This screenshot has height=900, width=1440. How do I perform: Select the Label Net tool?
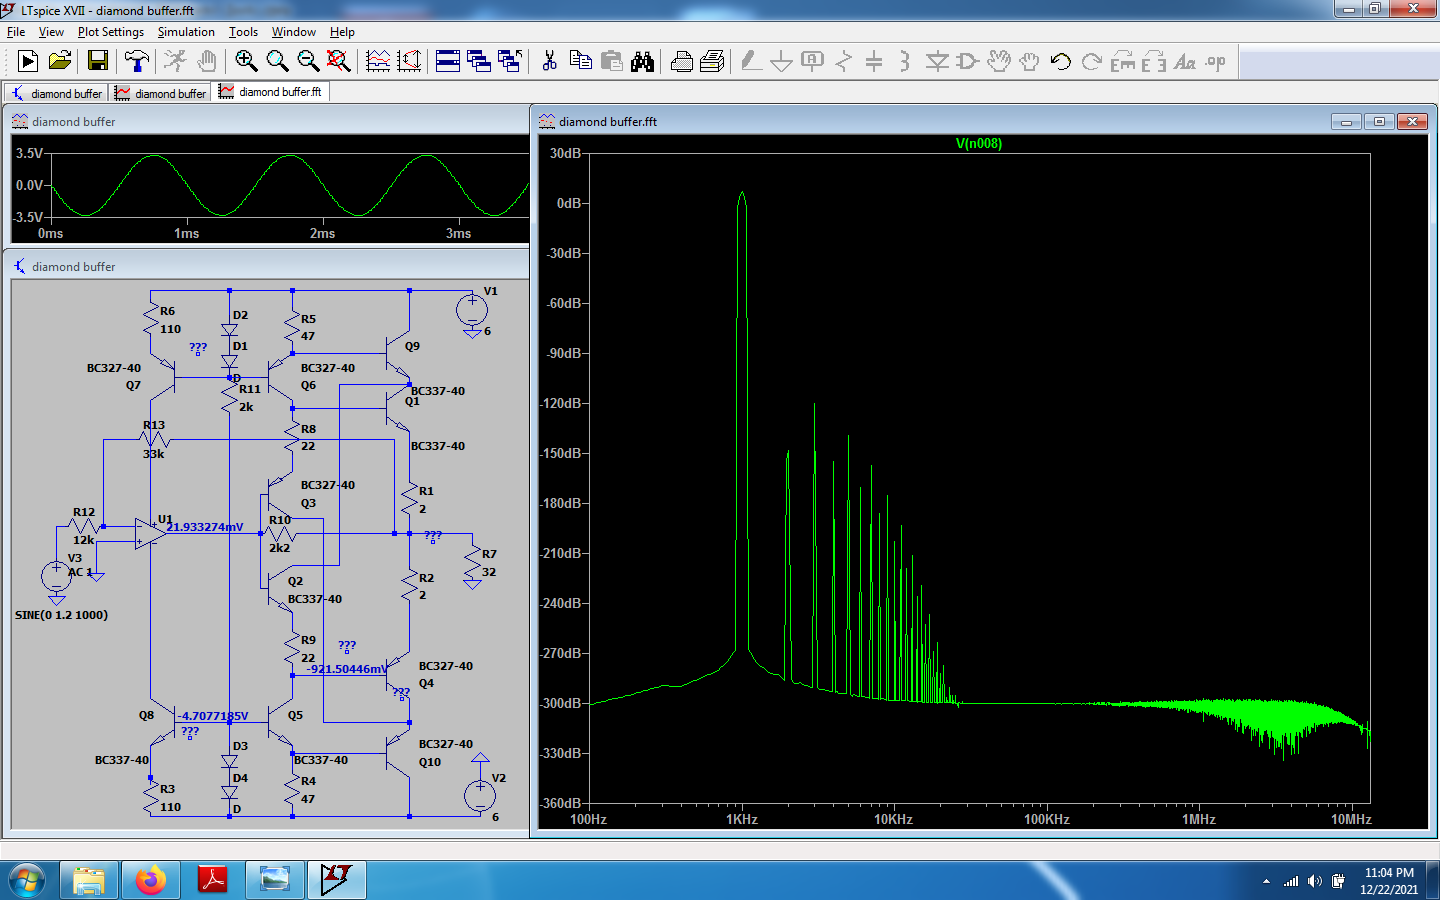pos(813,62)
